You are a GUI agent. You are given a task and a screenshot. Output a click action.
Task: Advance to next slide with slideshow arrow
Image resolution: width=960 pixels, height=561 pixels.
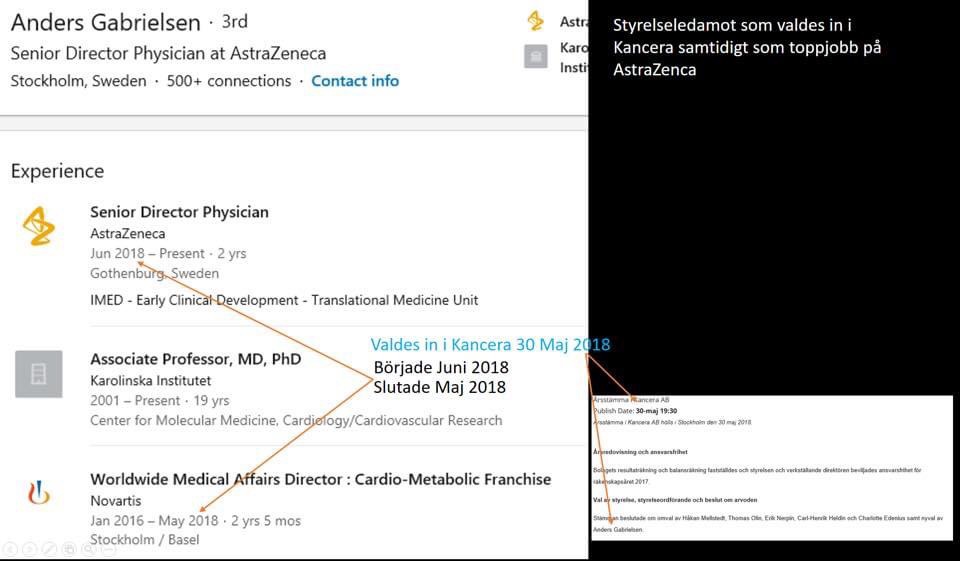tap(29, 549)
